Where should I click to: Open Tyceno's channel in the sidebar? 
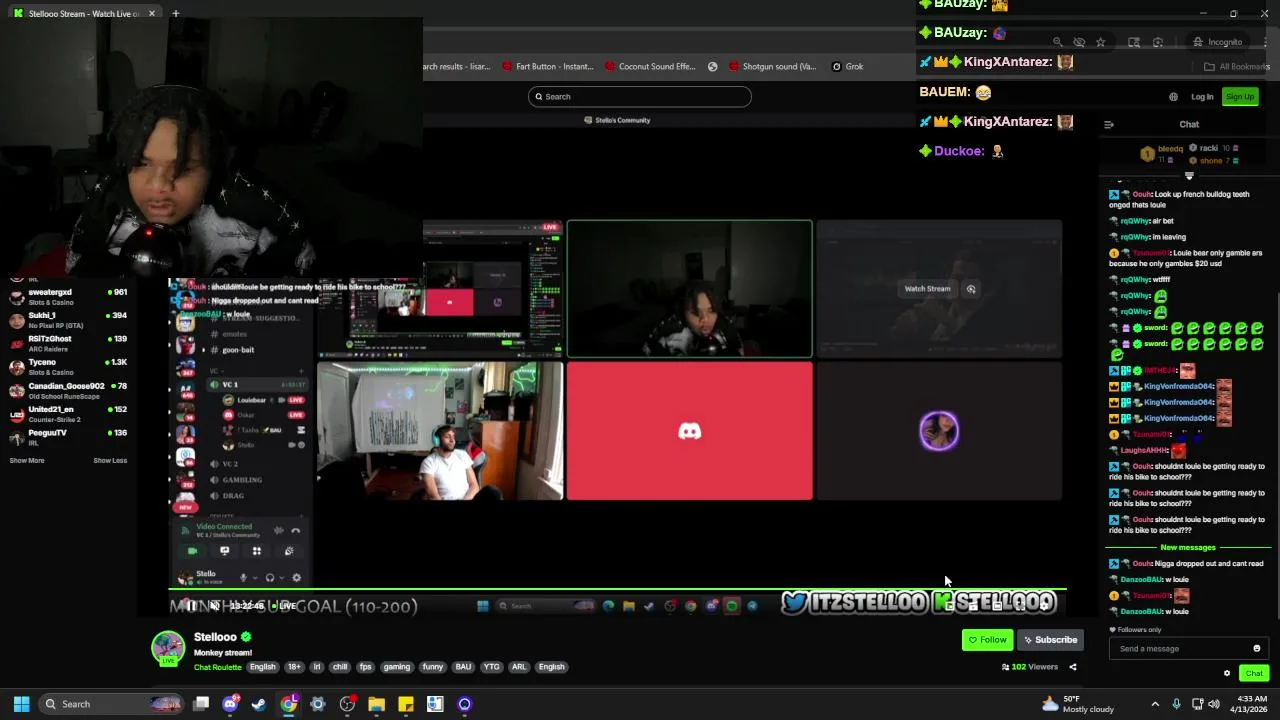pyautogui.click(x=68, y=367)
